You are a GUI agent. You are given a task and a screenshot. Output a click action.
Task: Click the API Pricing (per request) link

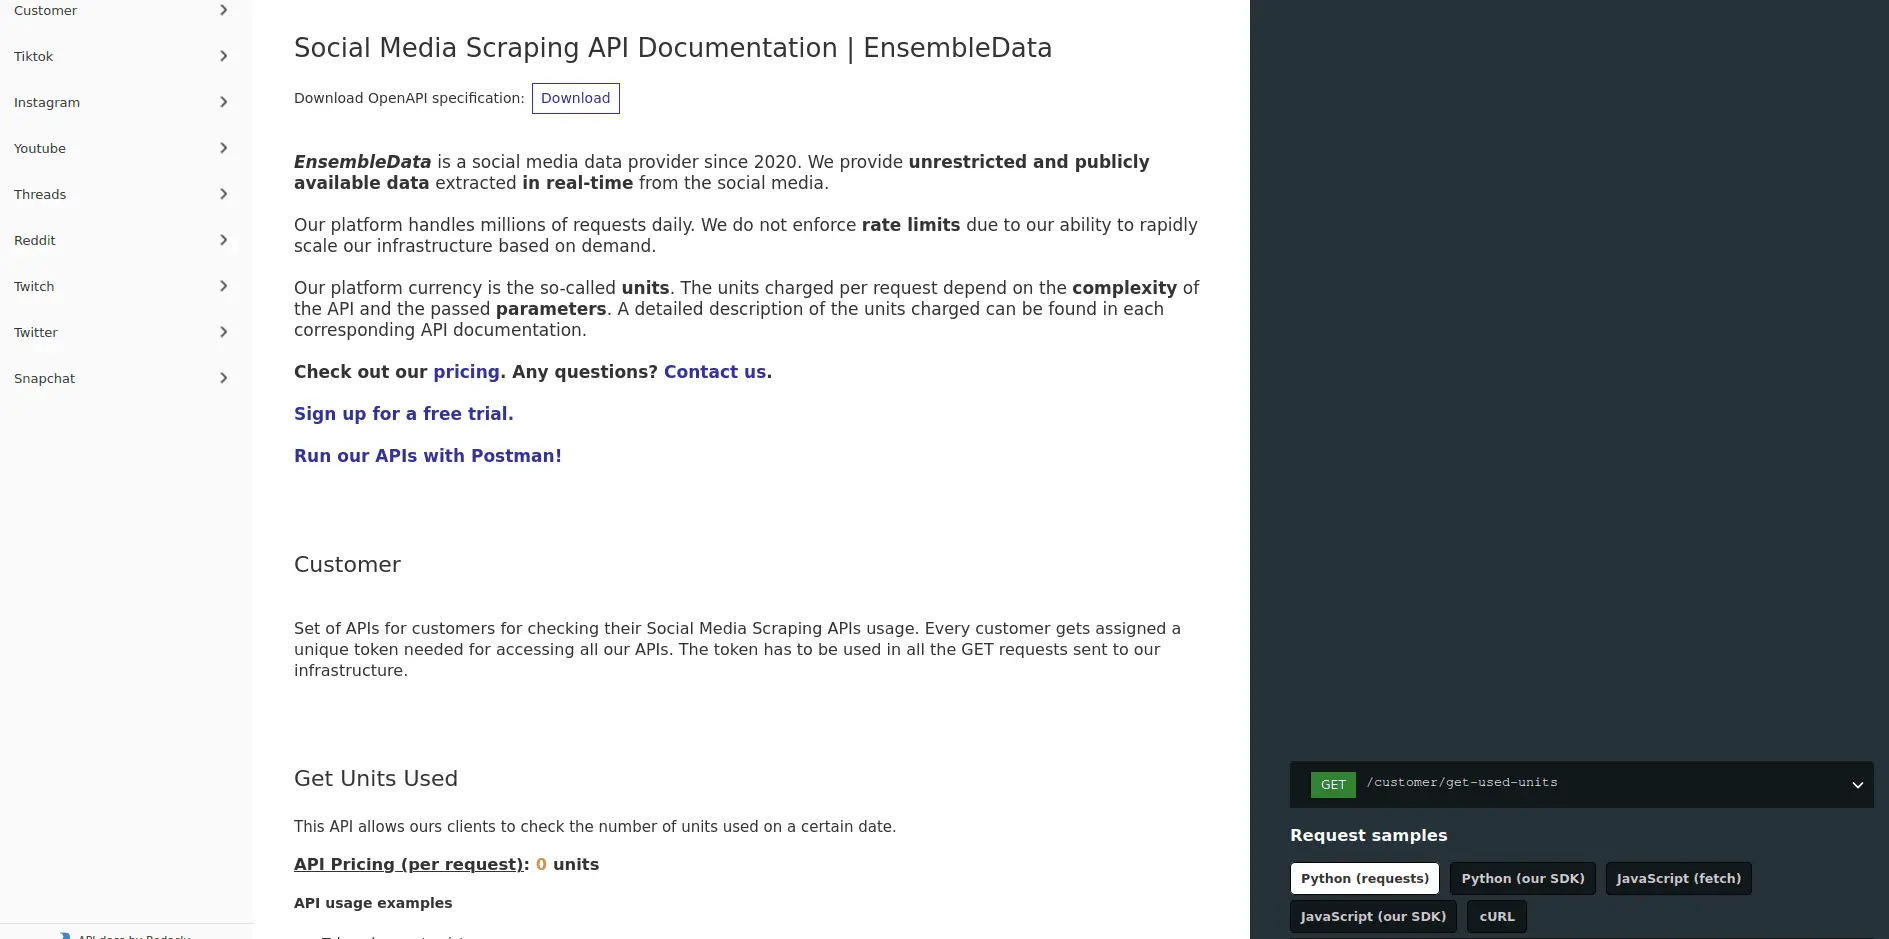(409, 864)
